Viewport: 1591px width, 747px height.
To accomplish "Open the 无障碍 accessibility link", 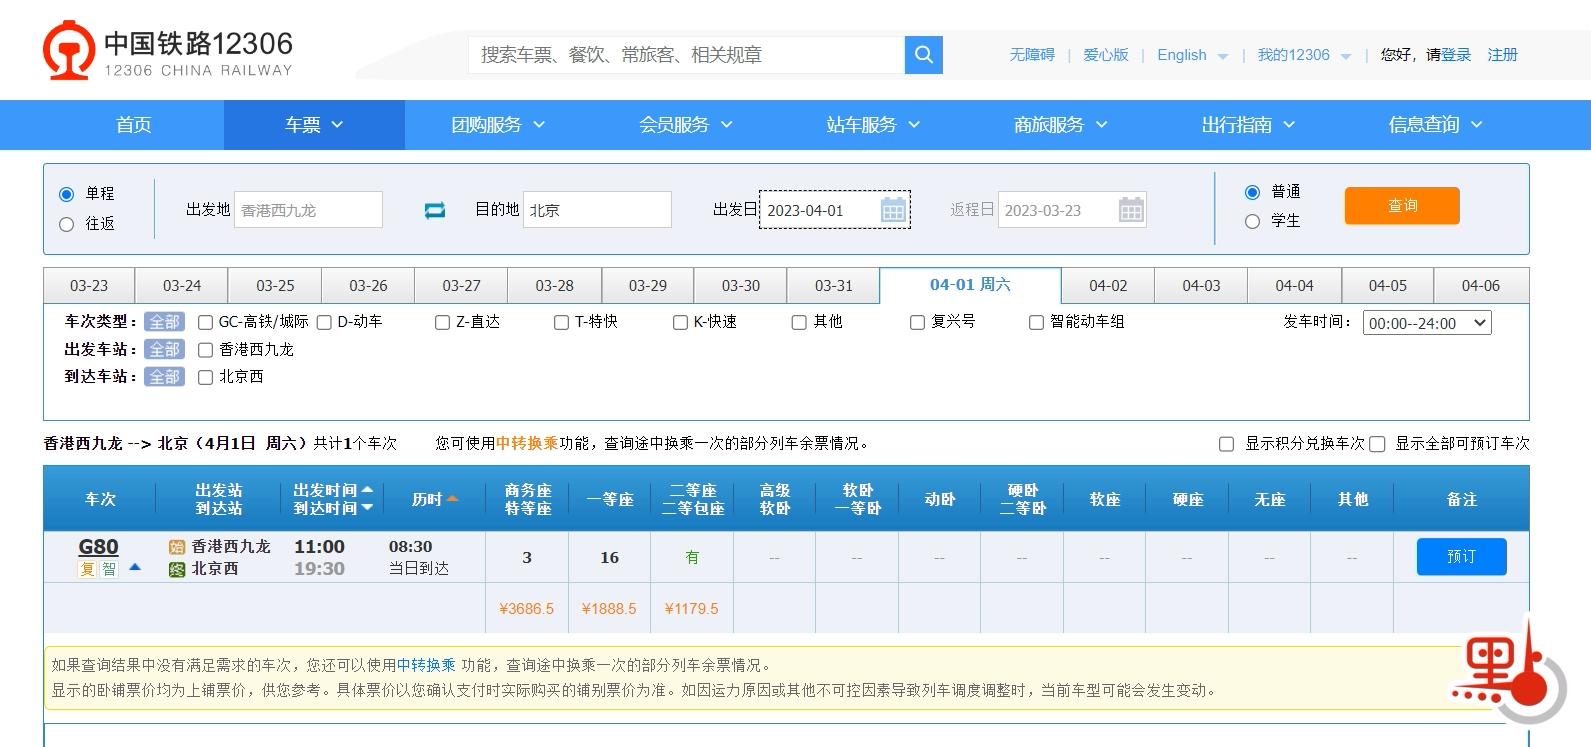I will (x=1032, y=55).
